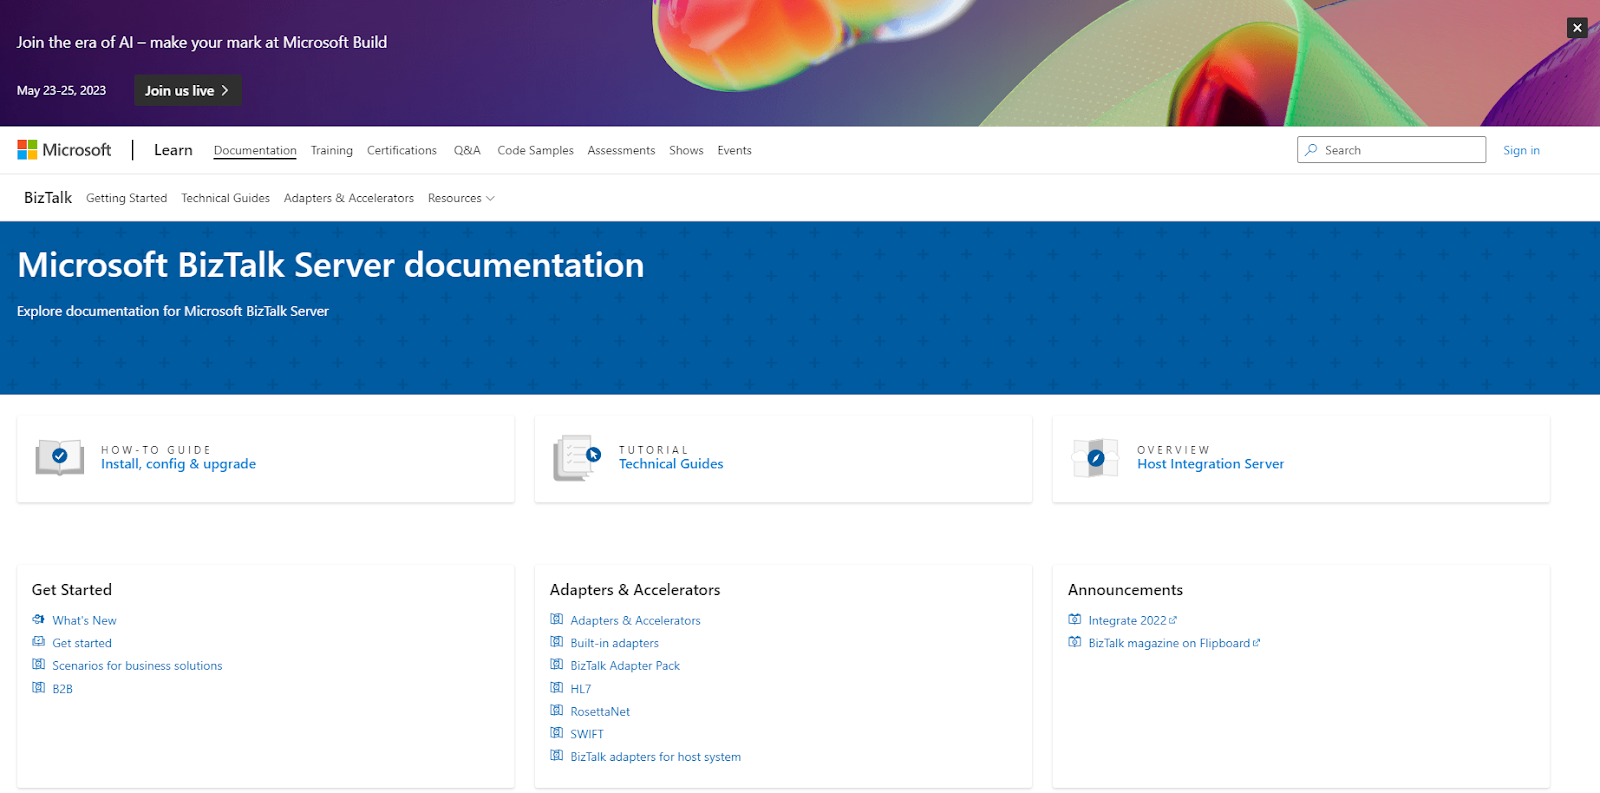
Task: Click the search magnifier icon
Action: click(x=1311, y=150)
